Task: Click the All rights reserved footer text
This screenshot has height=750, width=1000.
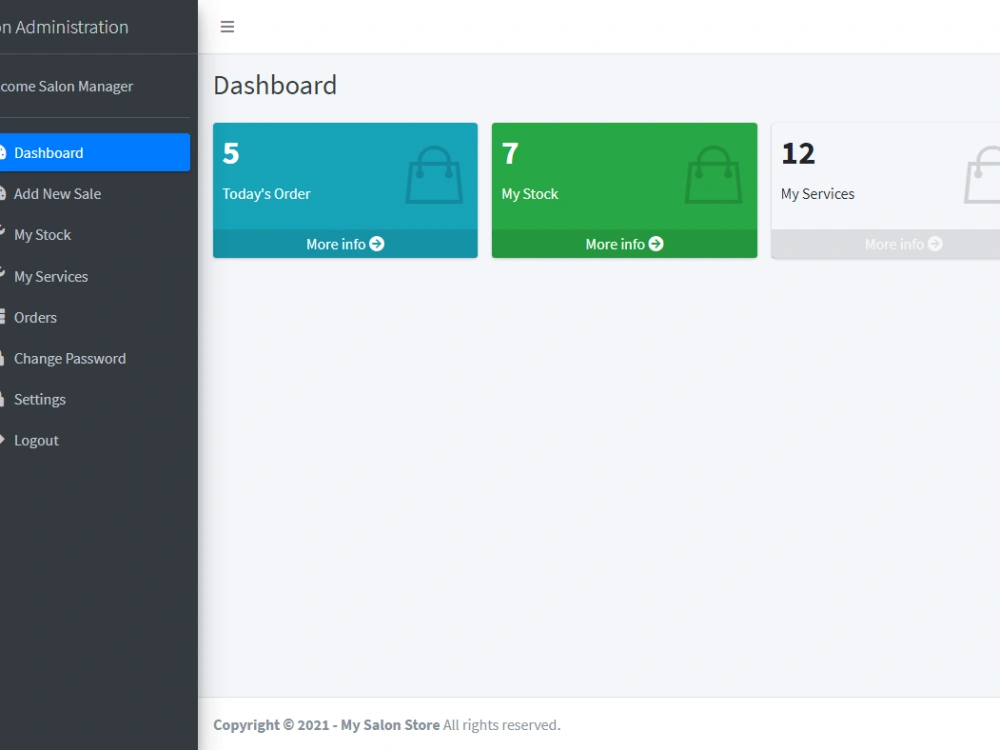Action: [502, 725]
